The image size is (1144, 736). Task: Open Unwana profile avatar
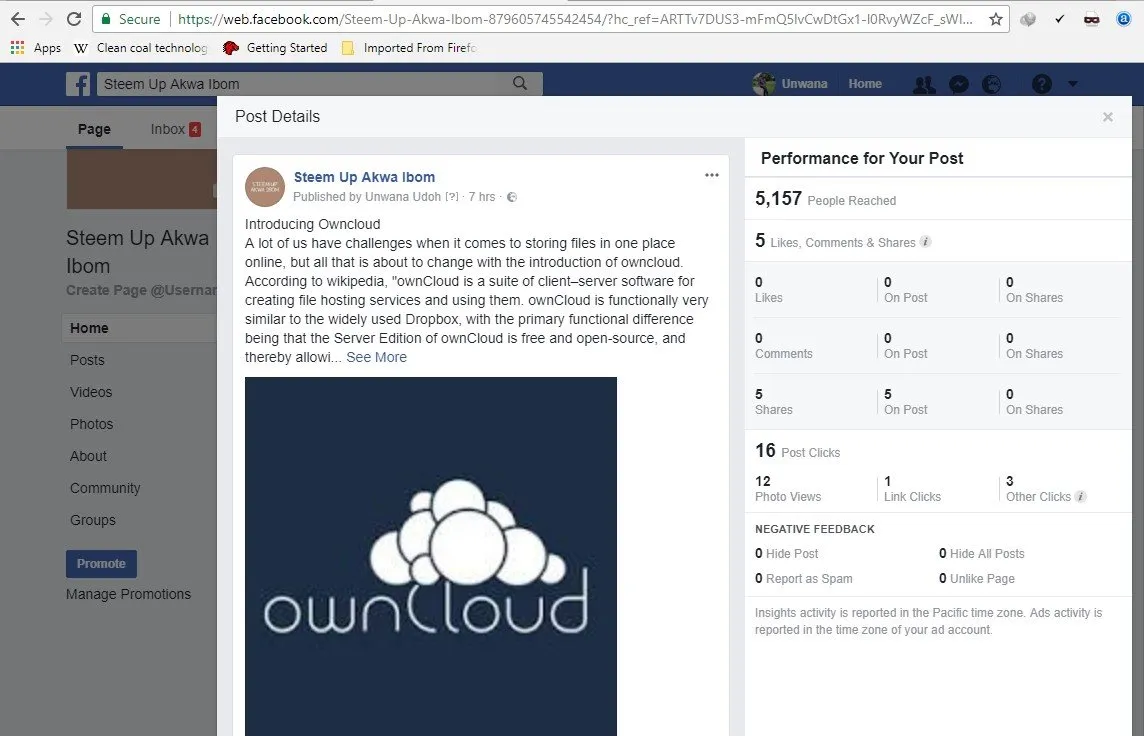(x=763, y=84)
